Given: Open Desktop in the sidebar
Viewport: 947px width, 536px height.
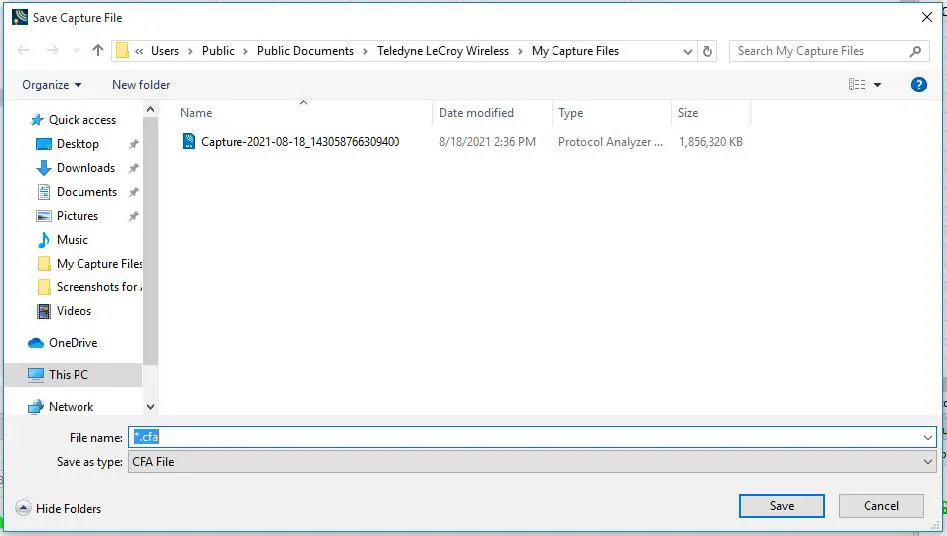Looking at the screenshot, I should (77, 144).
